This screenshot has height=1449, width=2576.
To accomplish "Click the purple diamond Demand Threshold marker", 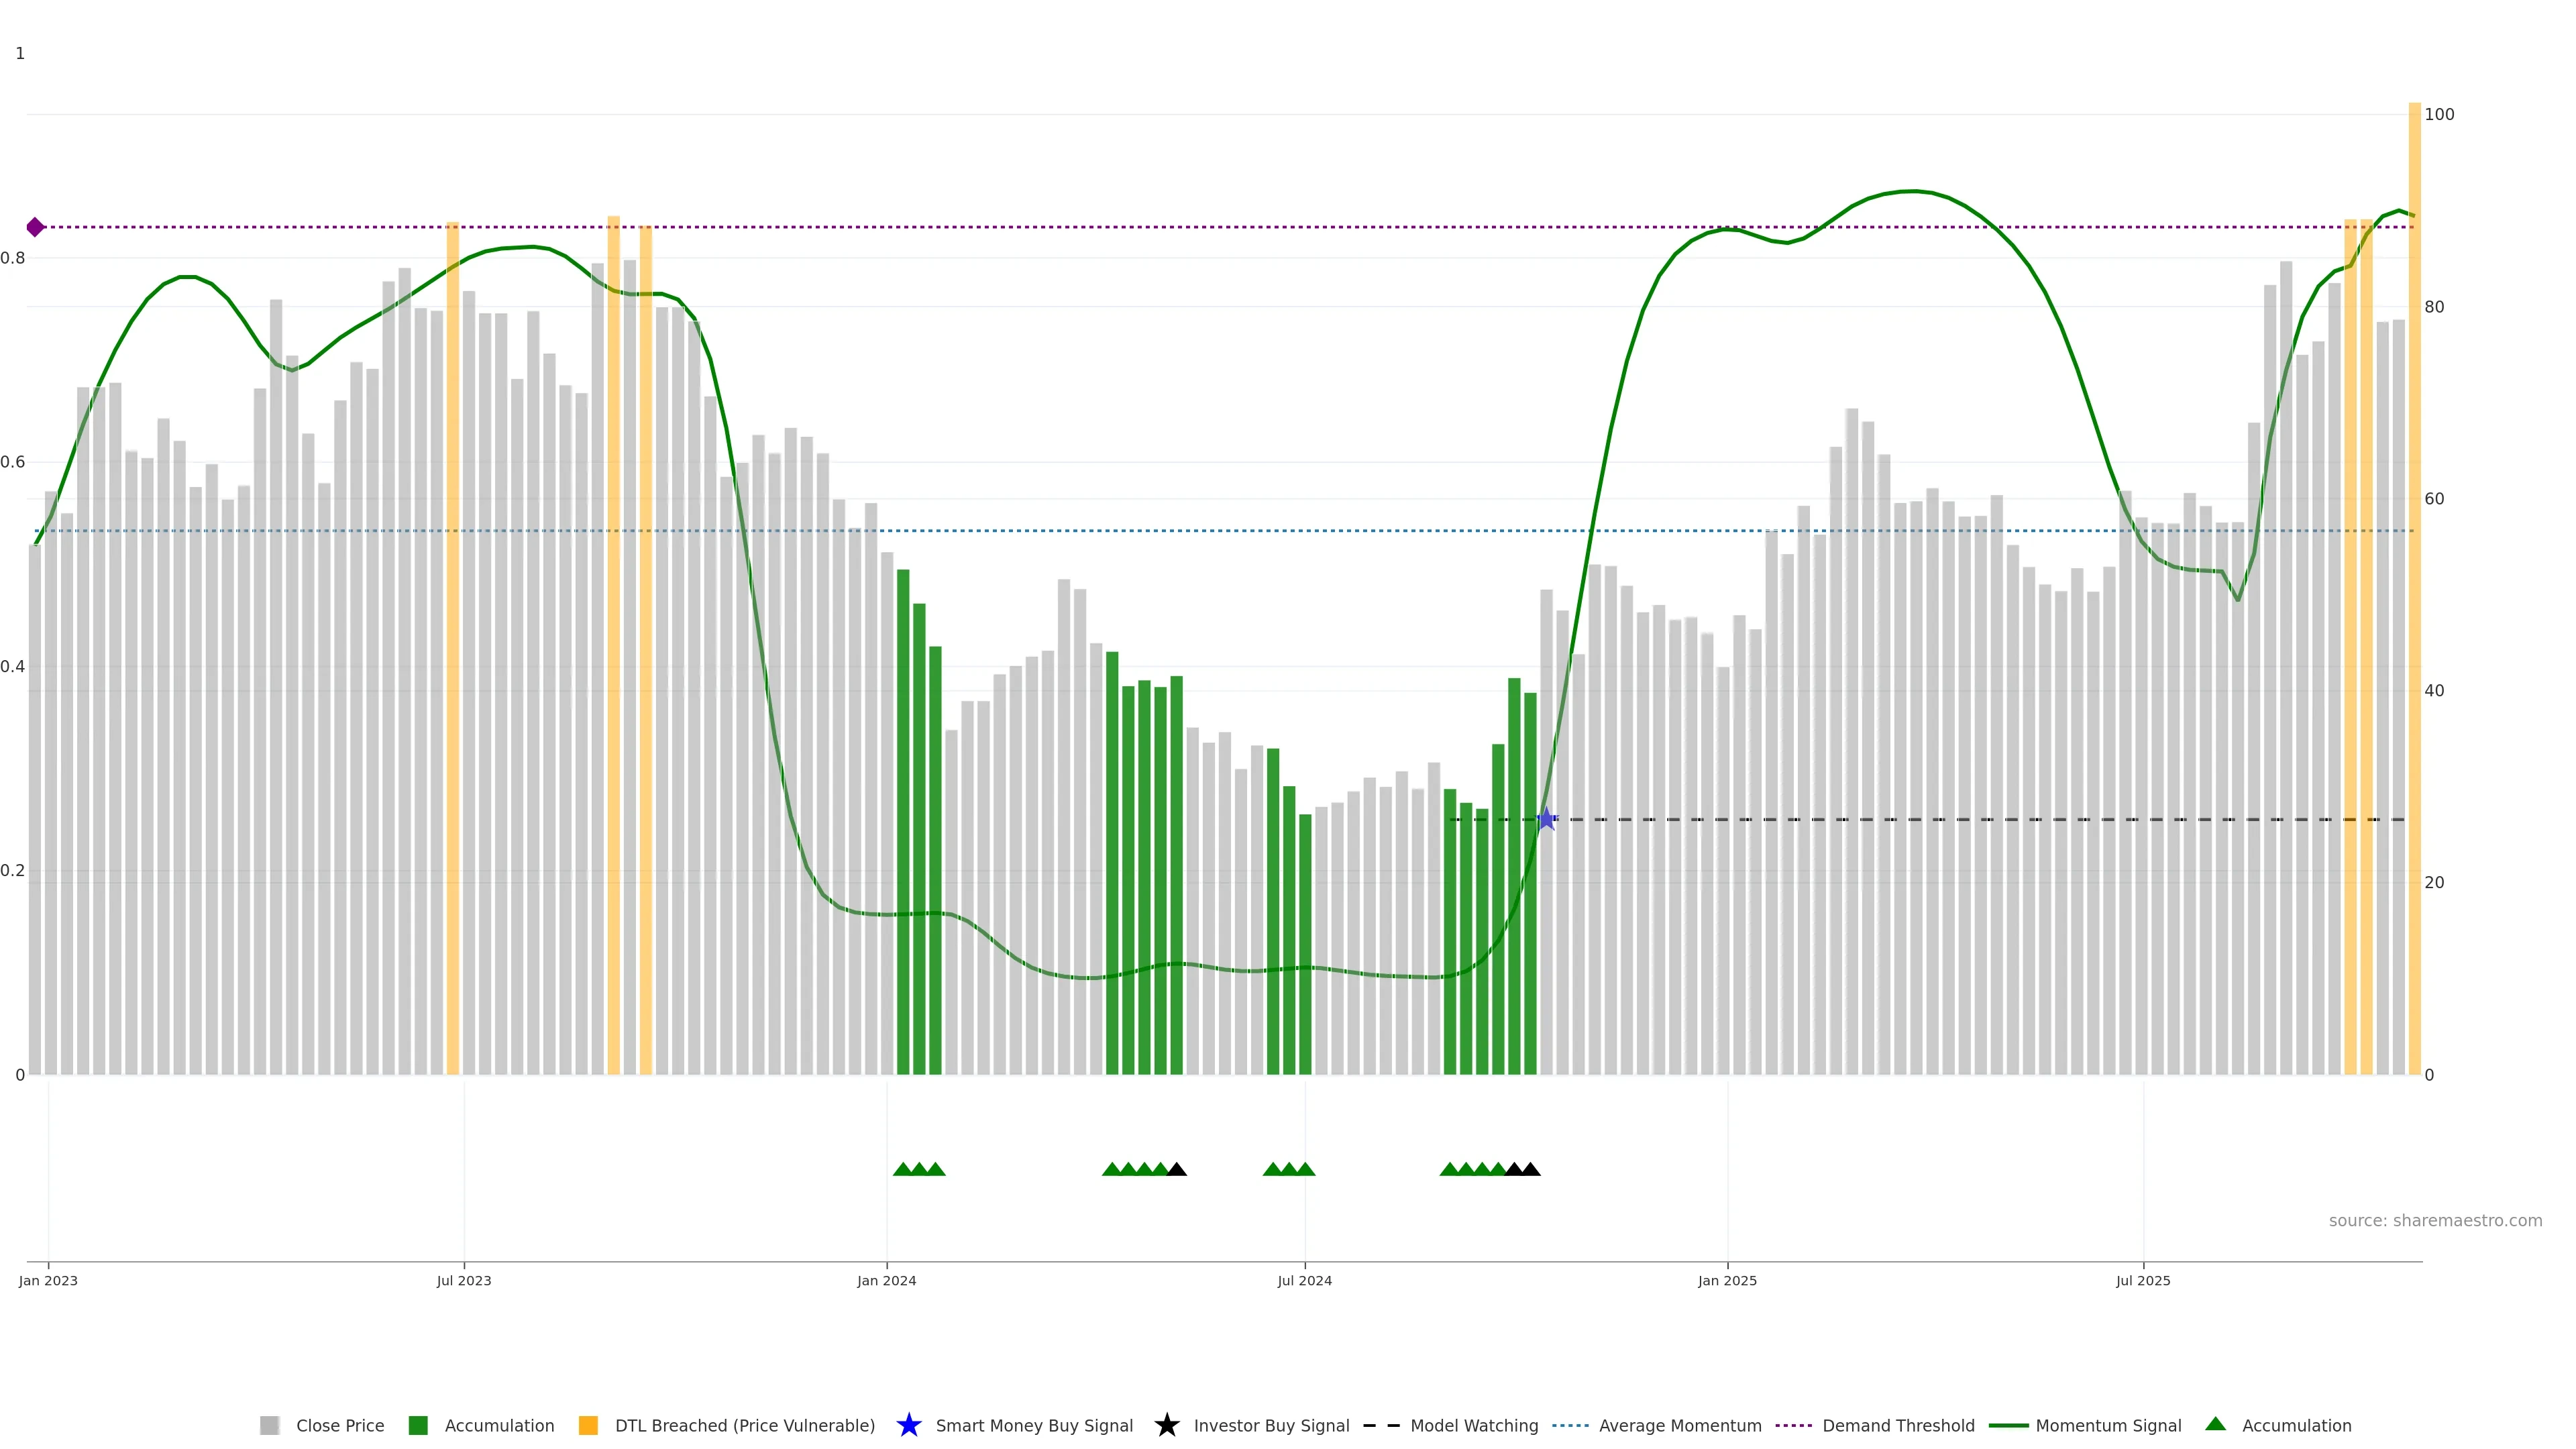I will (x=35, y=227).
